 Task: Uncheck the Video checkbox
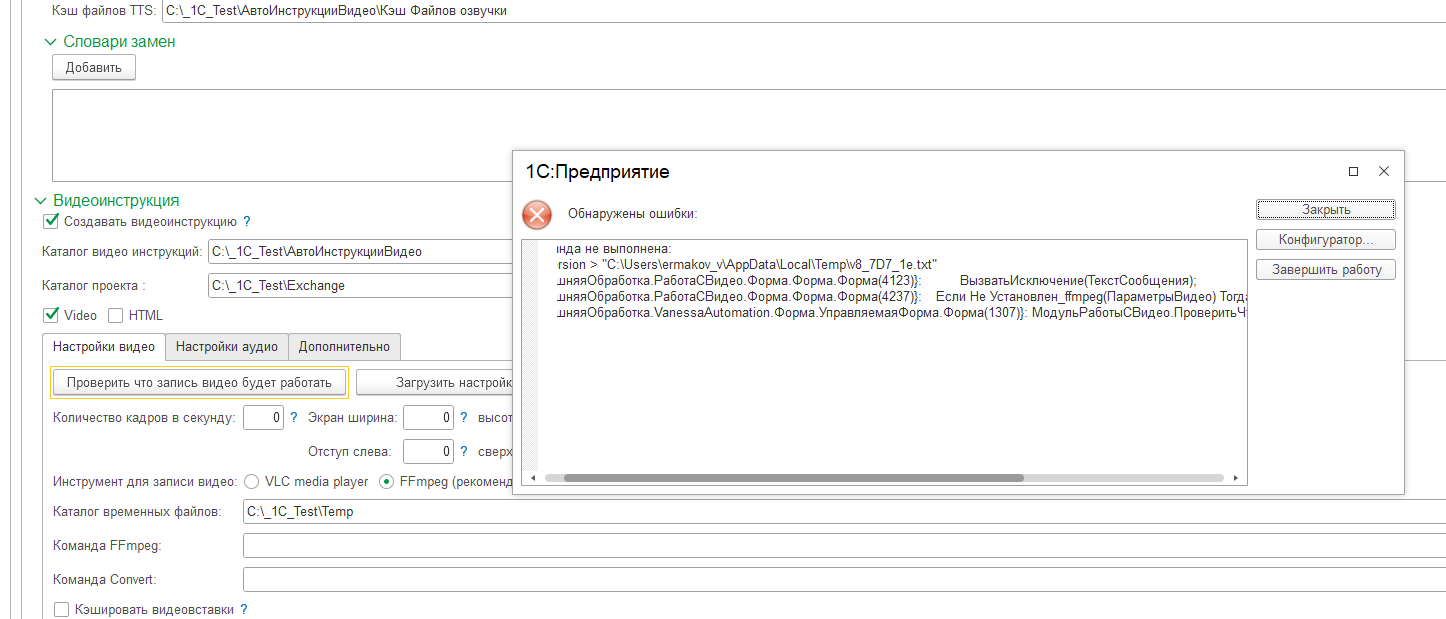pos(51,315)
